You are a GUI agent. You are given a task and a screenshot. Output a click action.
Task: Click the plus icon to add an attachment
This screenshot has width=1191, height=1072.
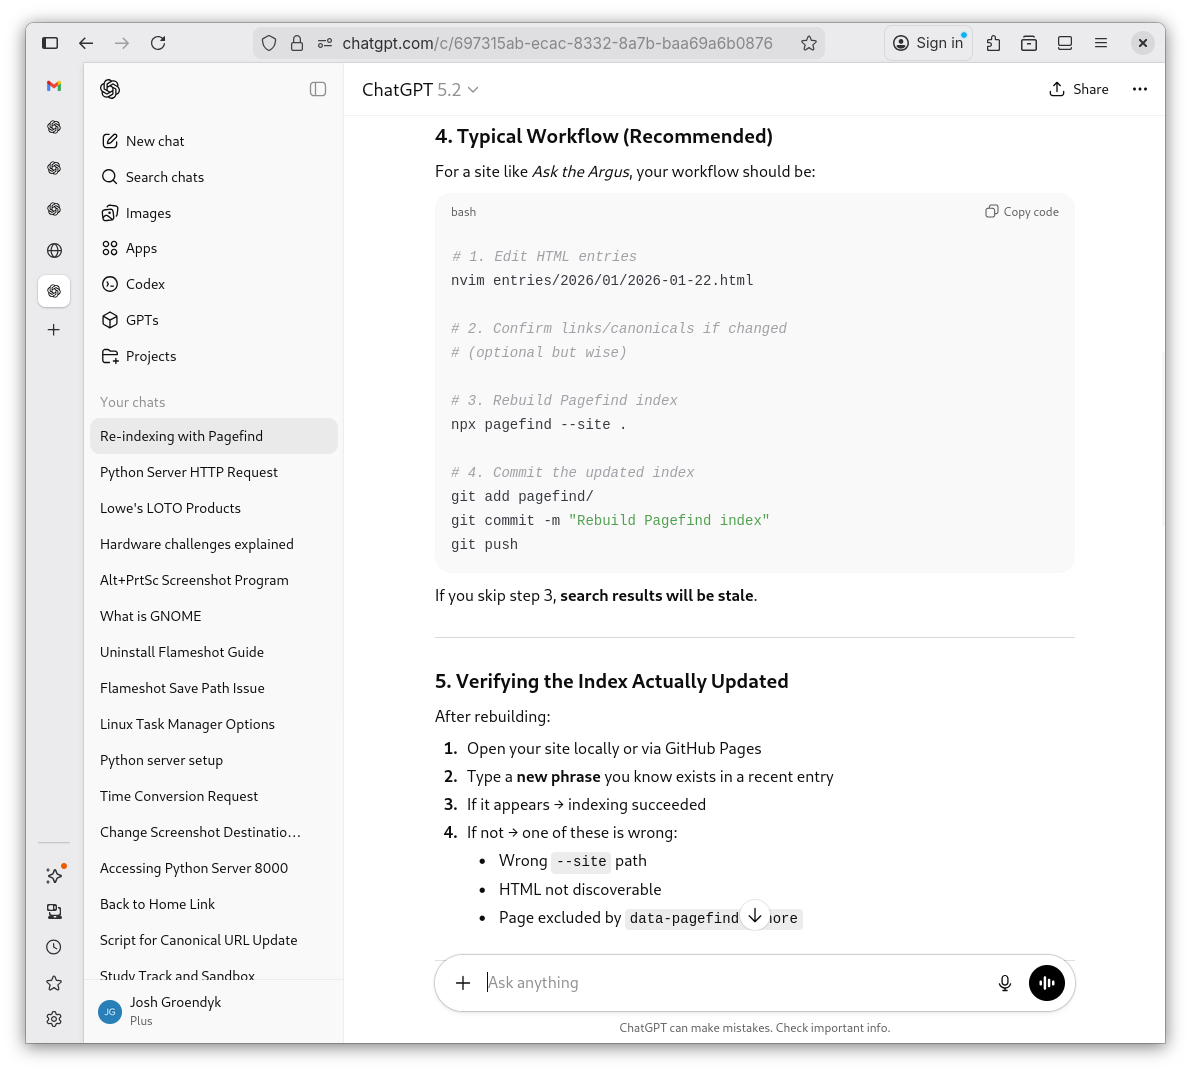tap(463, 983)
